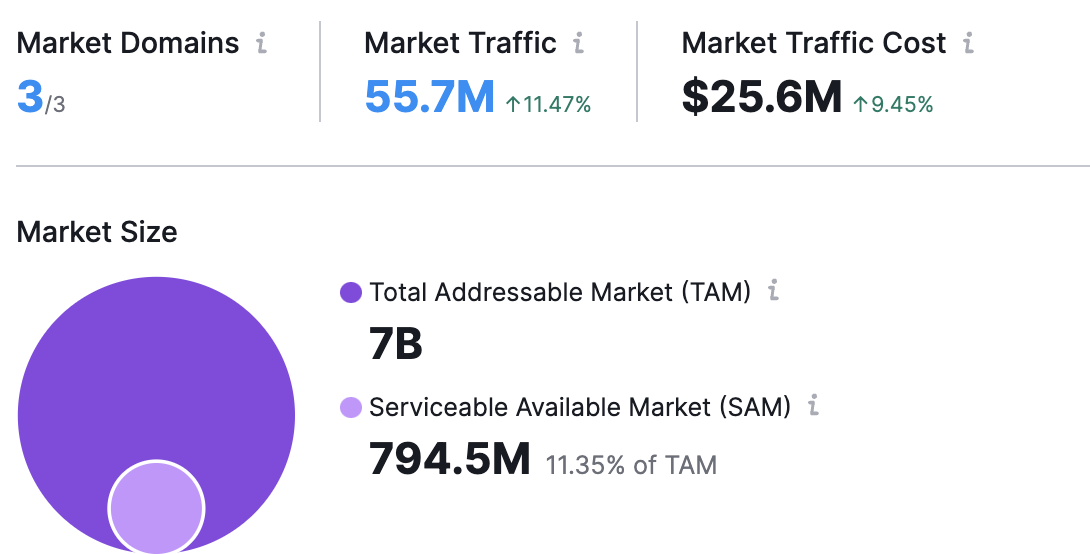Click the 794.5M SAM value
The height and width of the screenshot is (554, 1090).
(x=449, y=460)
